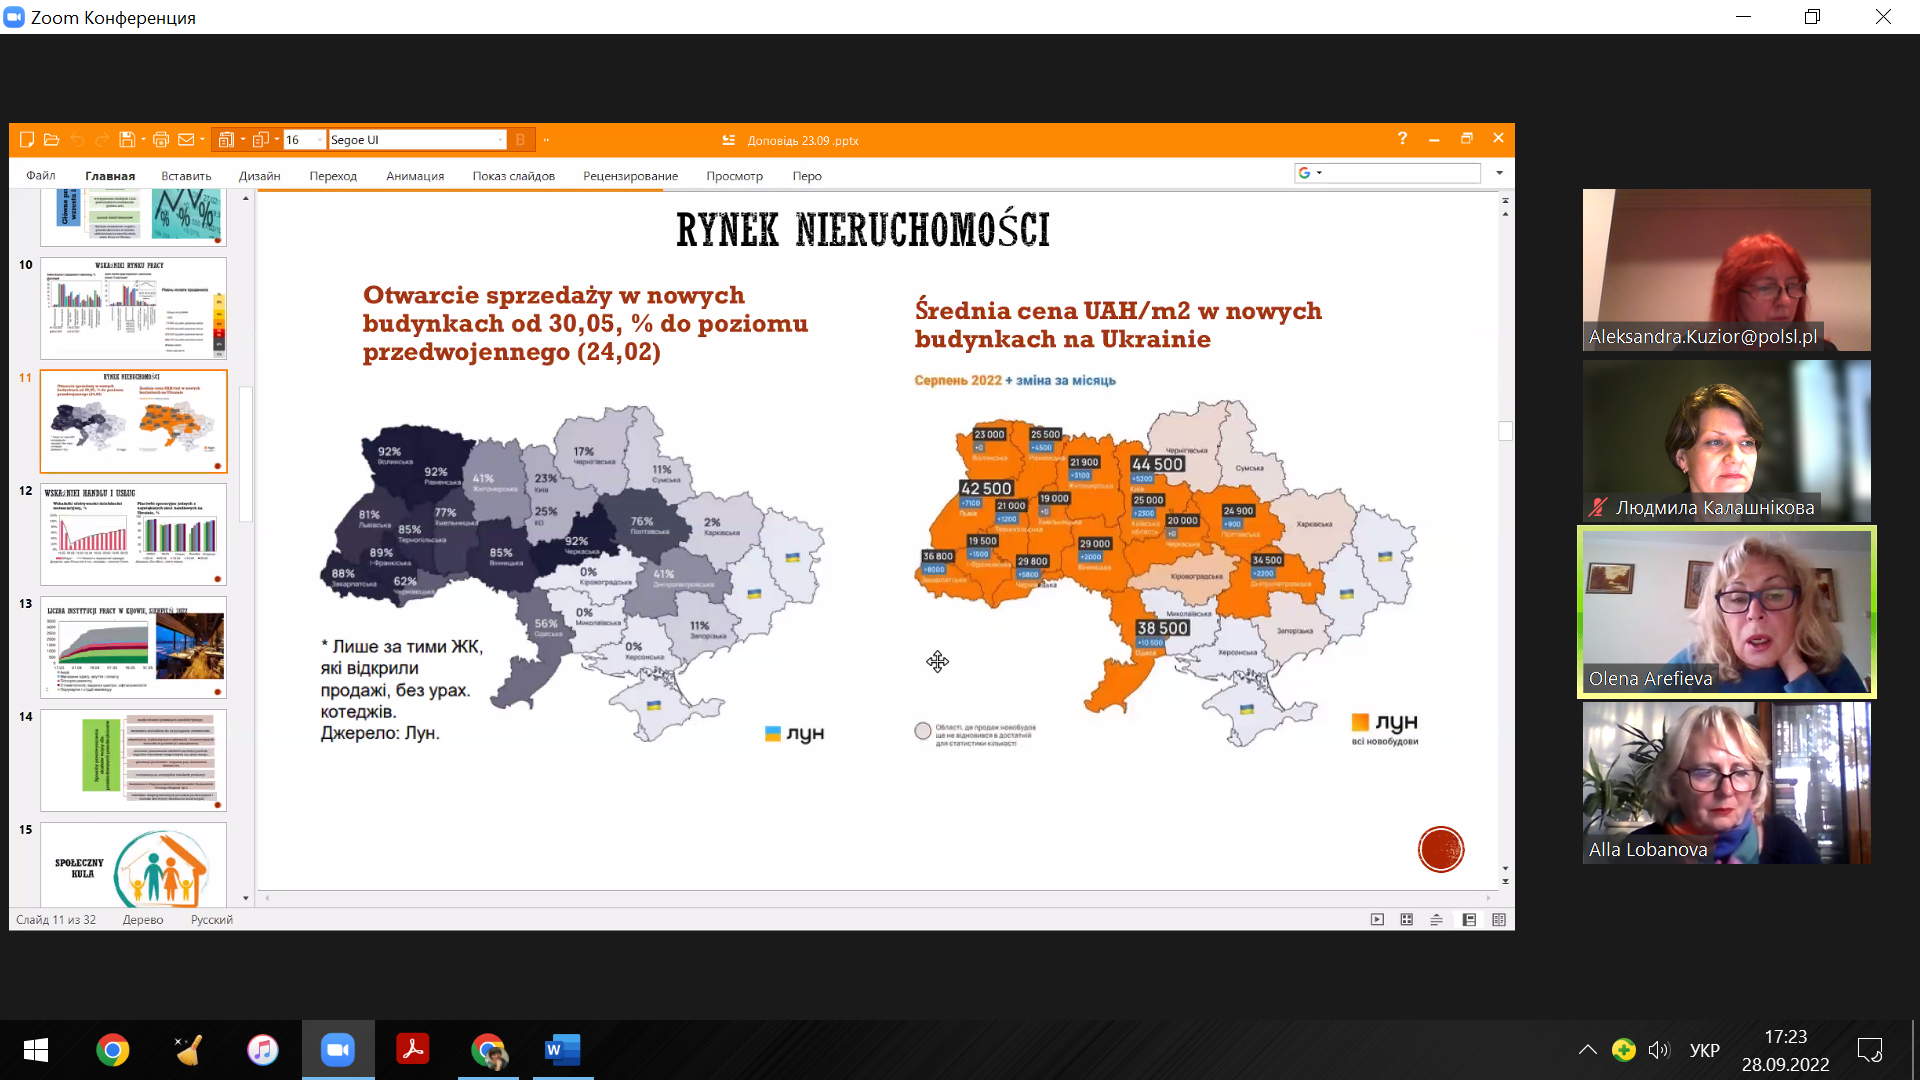Click the Файл menu button
This screenshot has width=1920, height=1080.
pyautogui.click(x=41, y=176)
